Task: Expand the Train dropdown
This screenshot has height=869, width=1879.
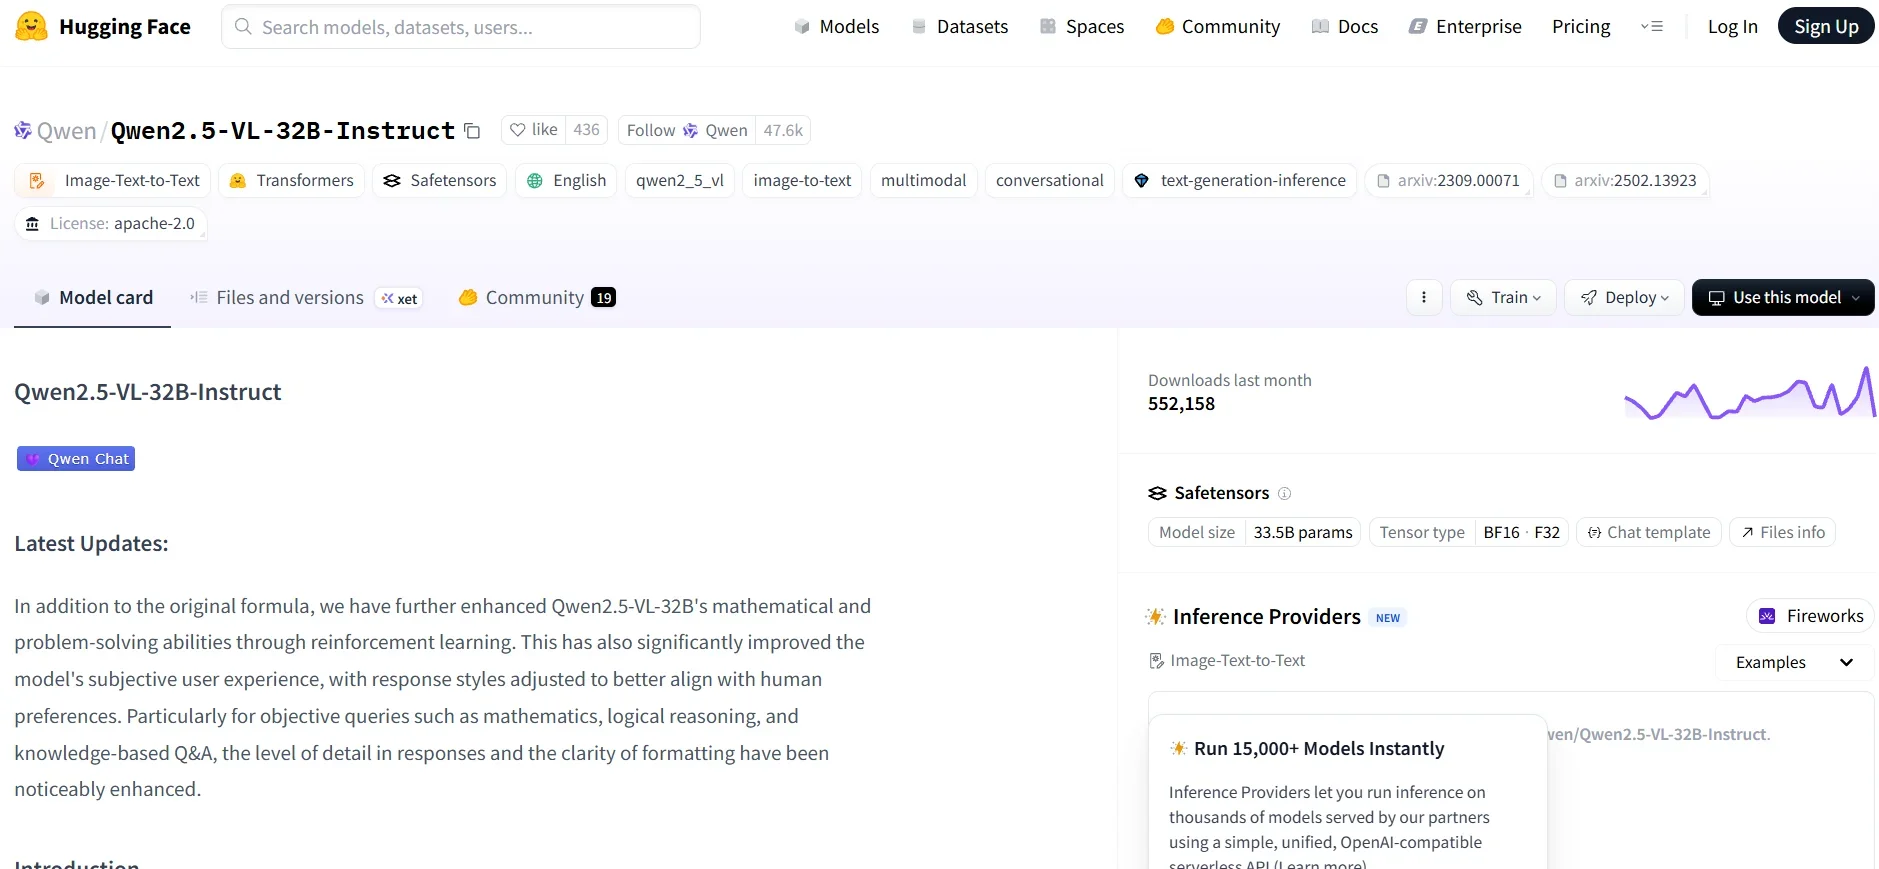Action: pyautogui.click(x=1503, y=298)
